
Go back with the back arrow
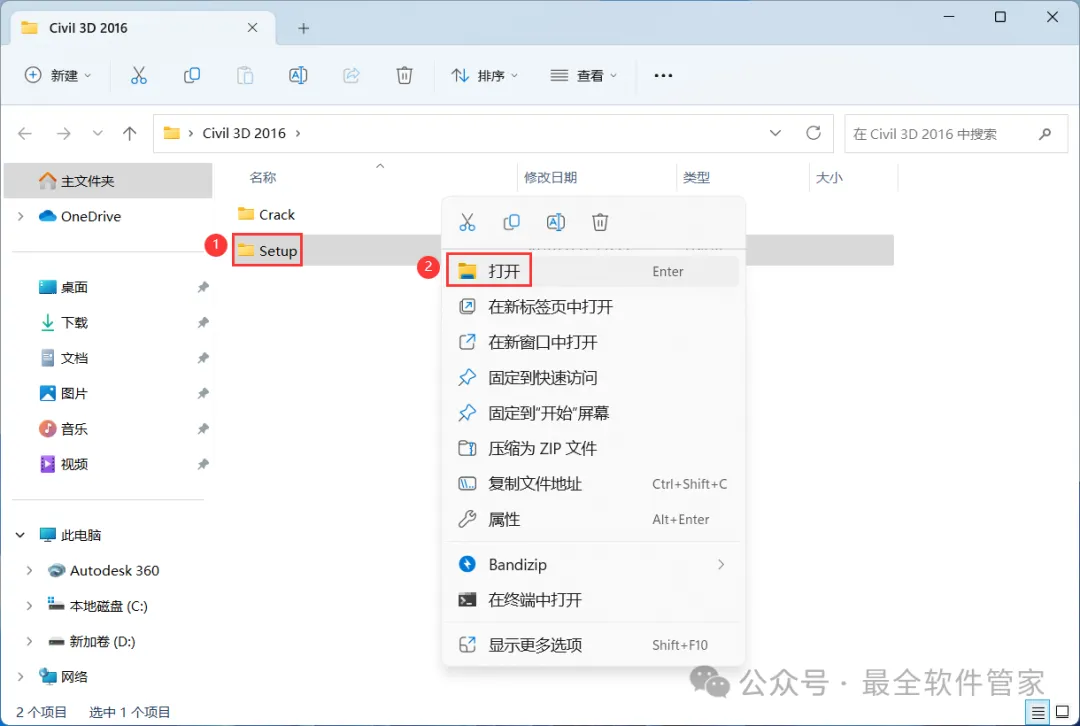click(25, 133)
